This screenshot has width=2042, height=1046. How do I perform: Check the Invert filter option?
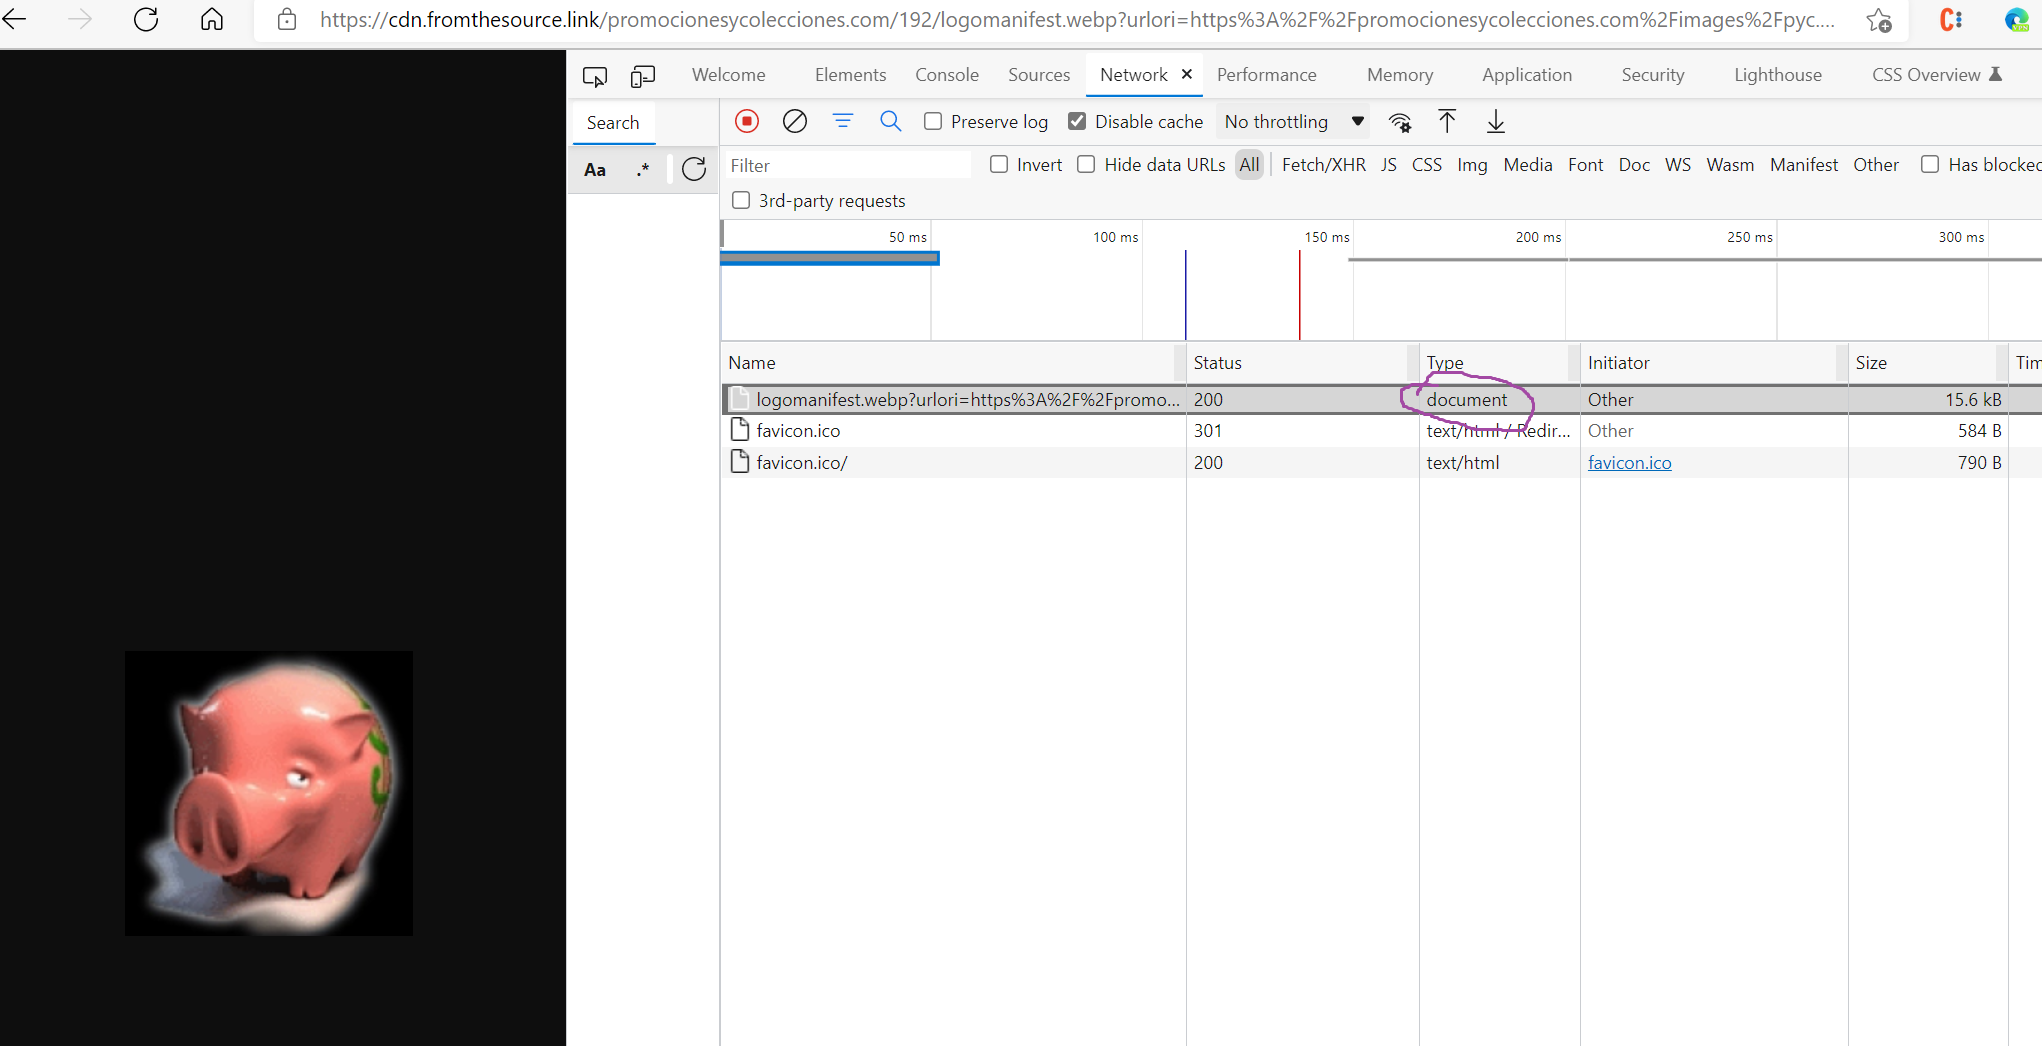[998, 164]
